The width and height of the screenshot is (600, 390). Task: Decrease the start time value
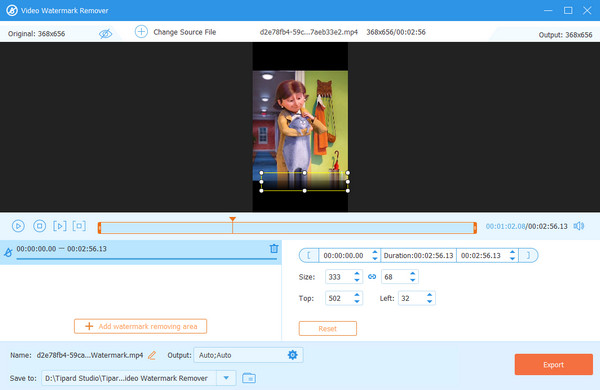(375, 259)
